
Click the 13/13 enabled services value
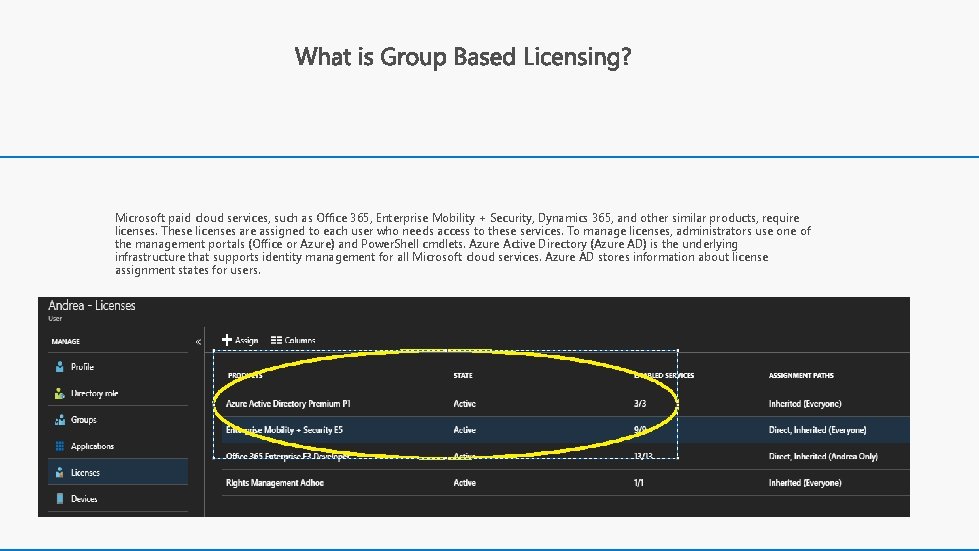point(643,456)
